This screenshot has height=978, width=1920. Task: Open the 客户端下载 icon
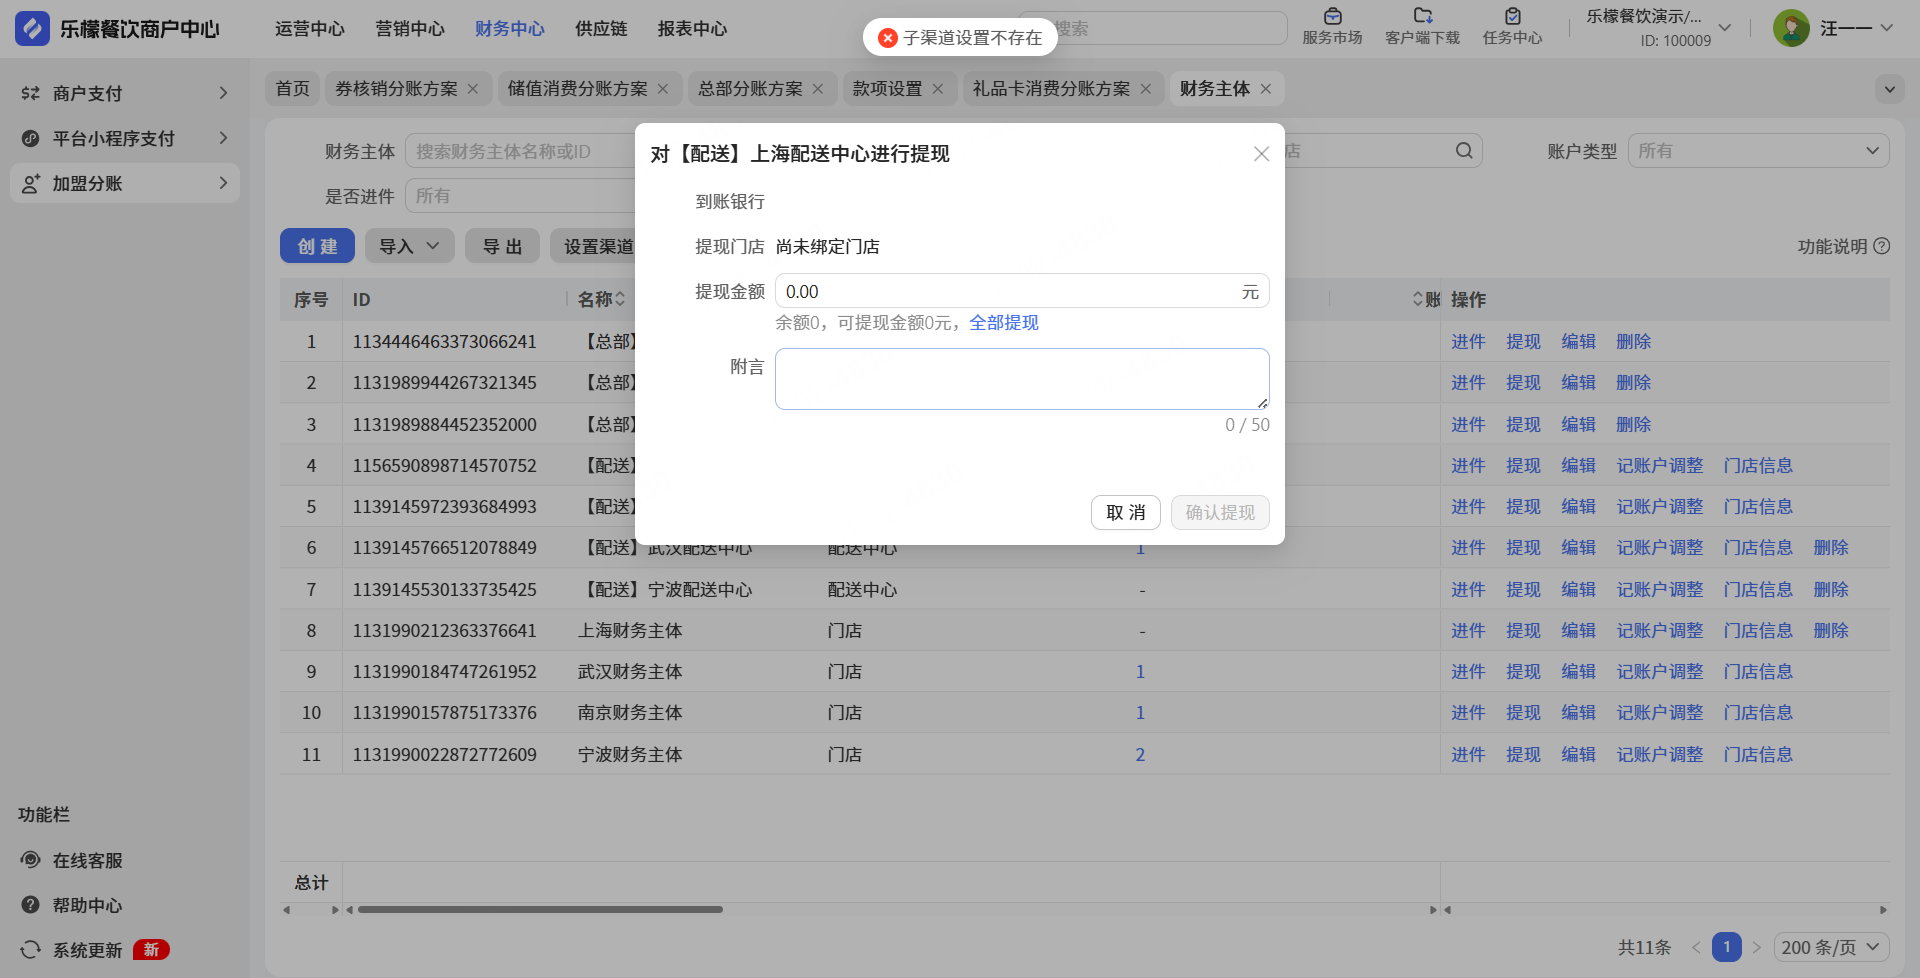(1422, 16)
